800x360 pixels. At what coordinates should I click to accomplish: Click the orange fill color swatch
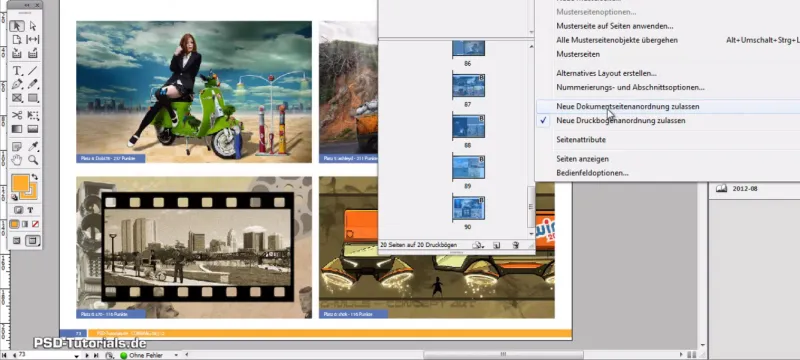[x=20, y=184]
